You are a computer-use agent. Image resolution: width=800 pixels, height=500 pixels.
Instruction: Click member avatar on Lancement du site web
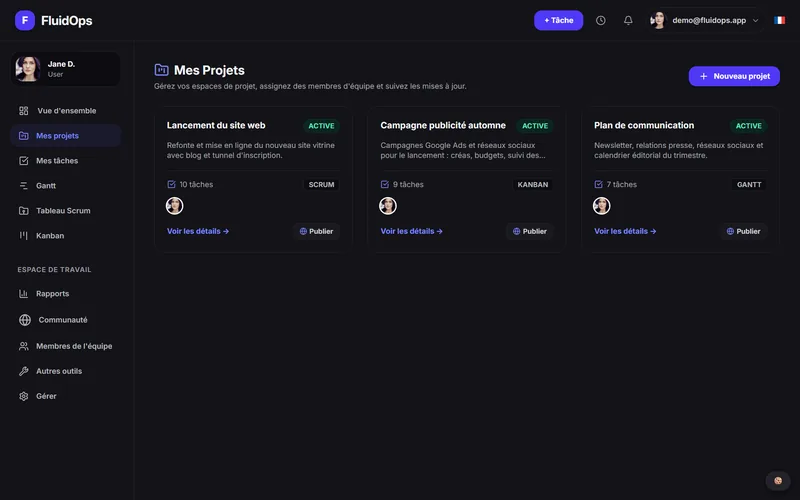174,206
